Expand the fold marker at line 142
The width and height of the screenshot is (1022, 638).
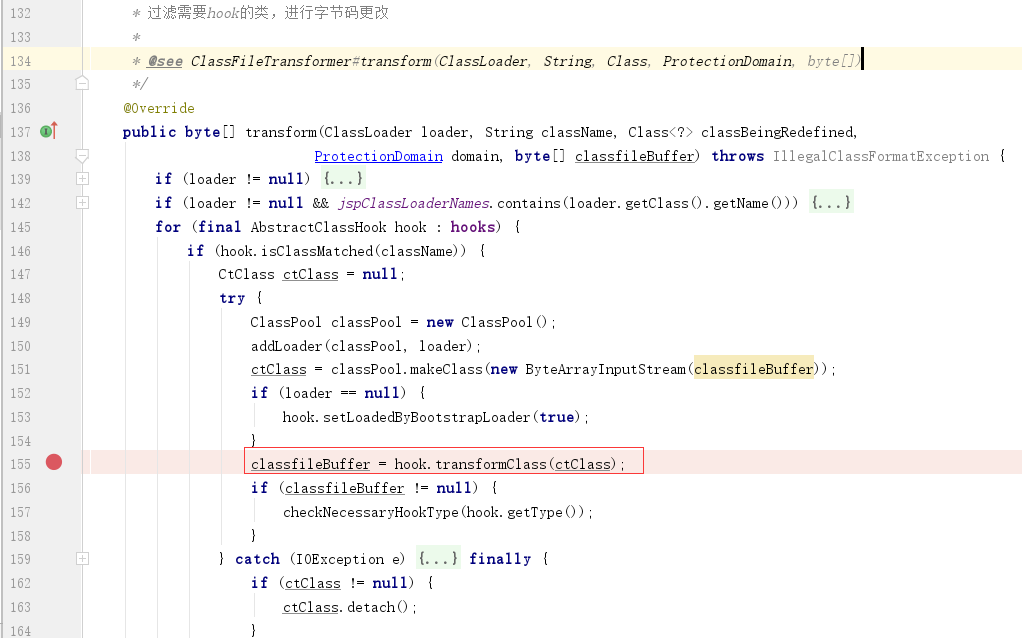point(82,202)
